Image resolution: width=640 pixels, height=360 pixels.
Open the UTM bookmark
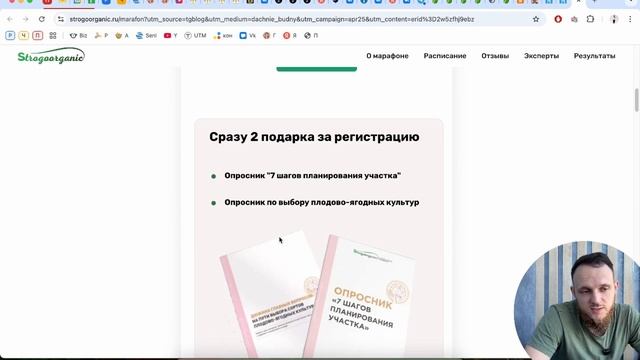point(195,36)
